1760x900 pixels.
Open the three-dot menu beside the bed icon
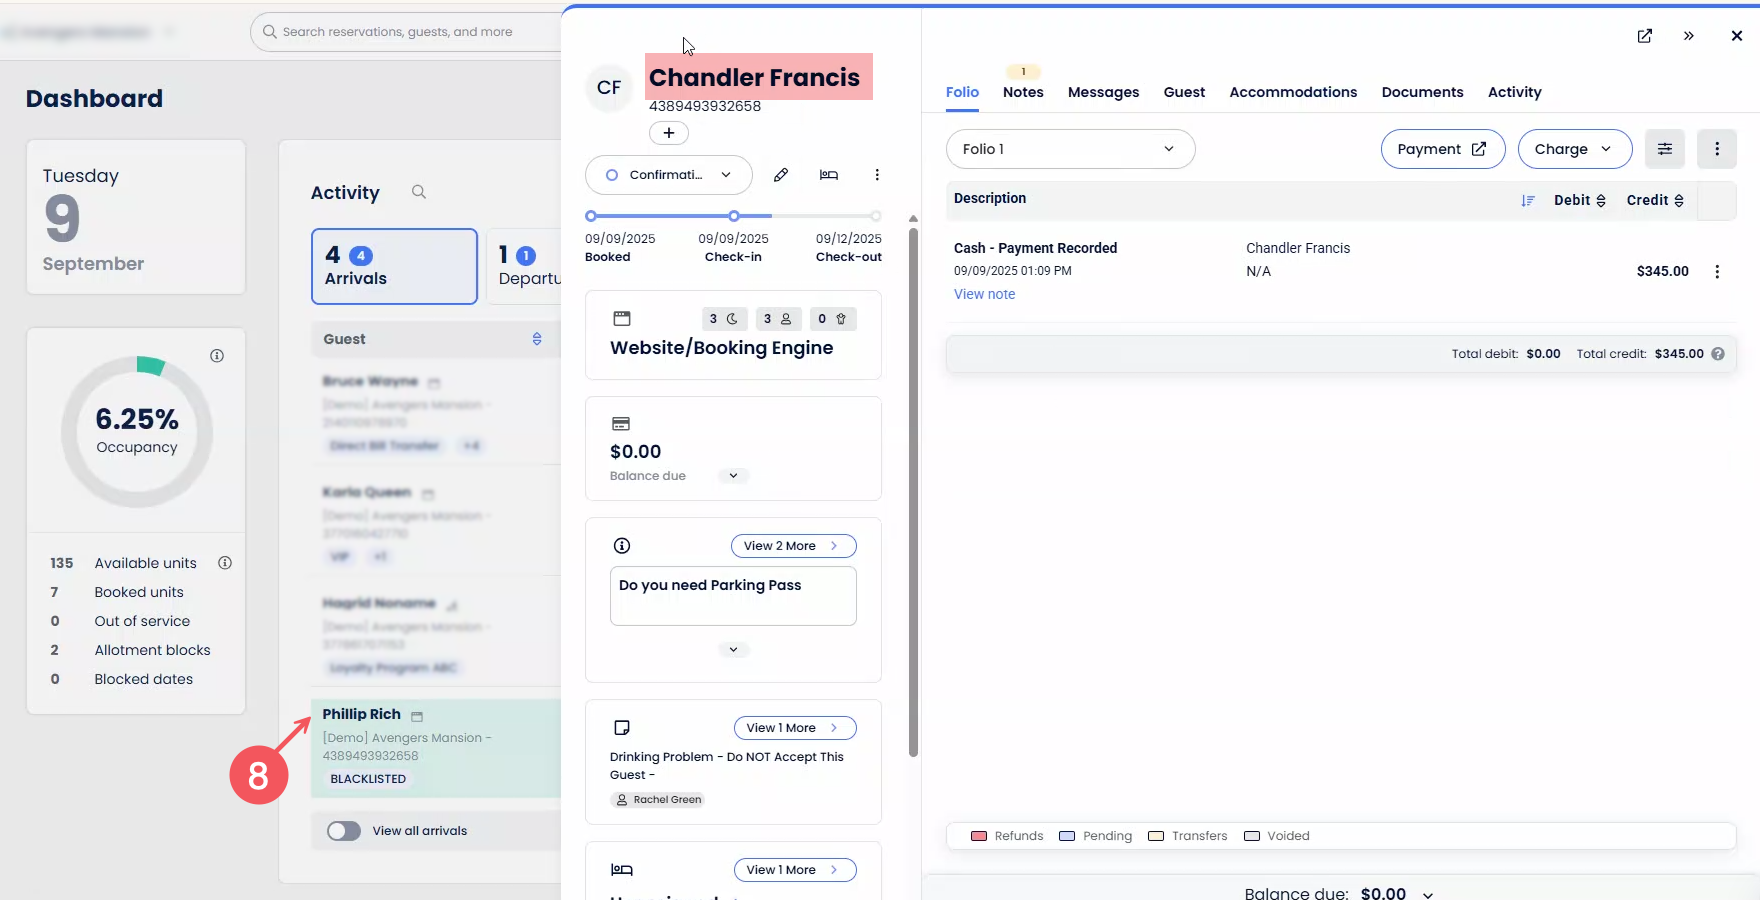coord(877,175)
